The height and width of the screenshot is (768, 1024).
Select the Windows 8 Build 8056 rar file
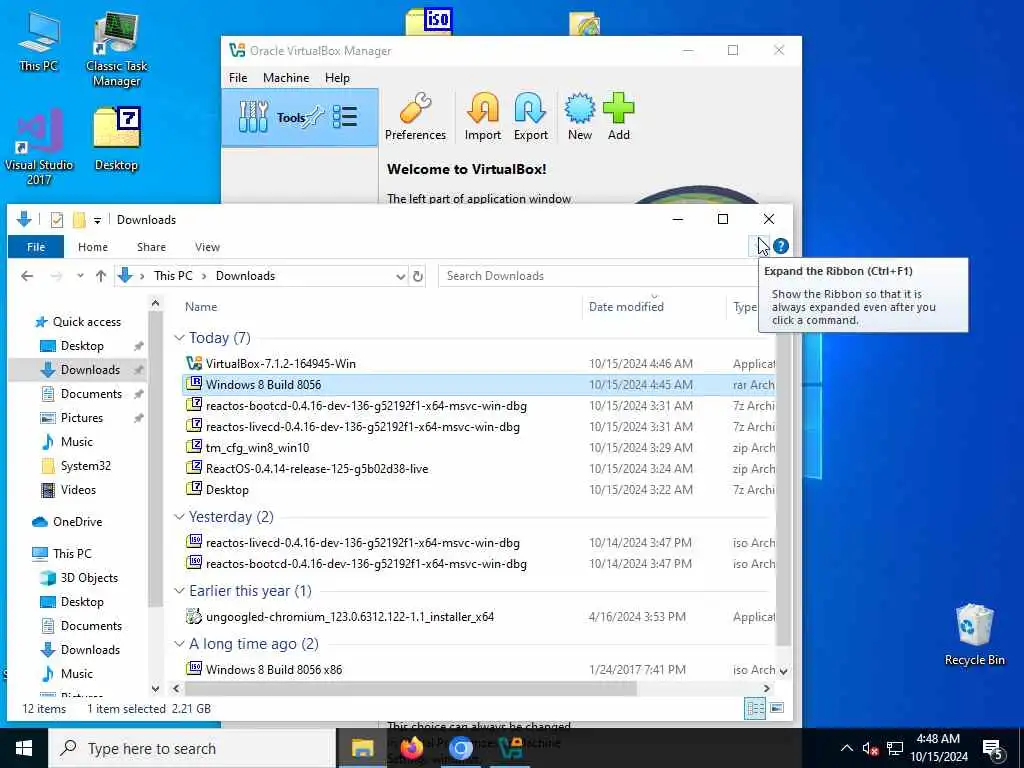pyautogui.click(x=263, y=385)
